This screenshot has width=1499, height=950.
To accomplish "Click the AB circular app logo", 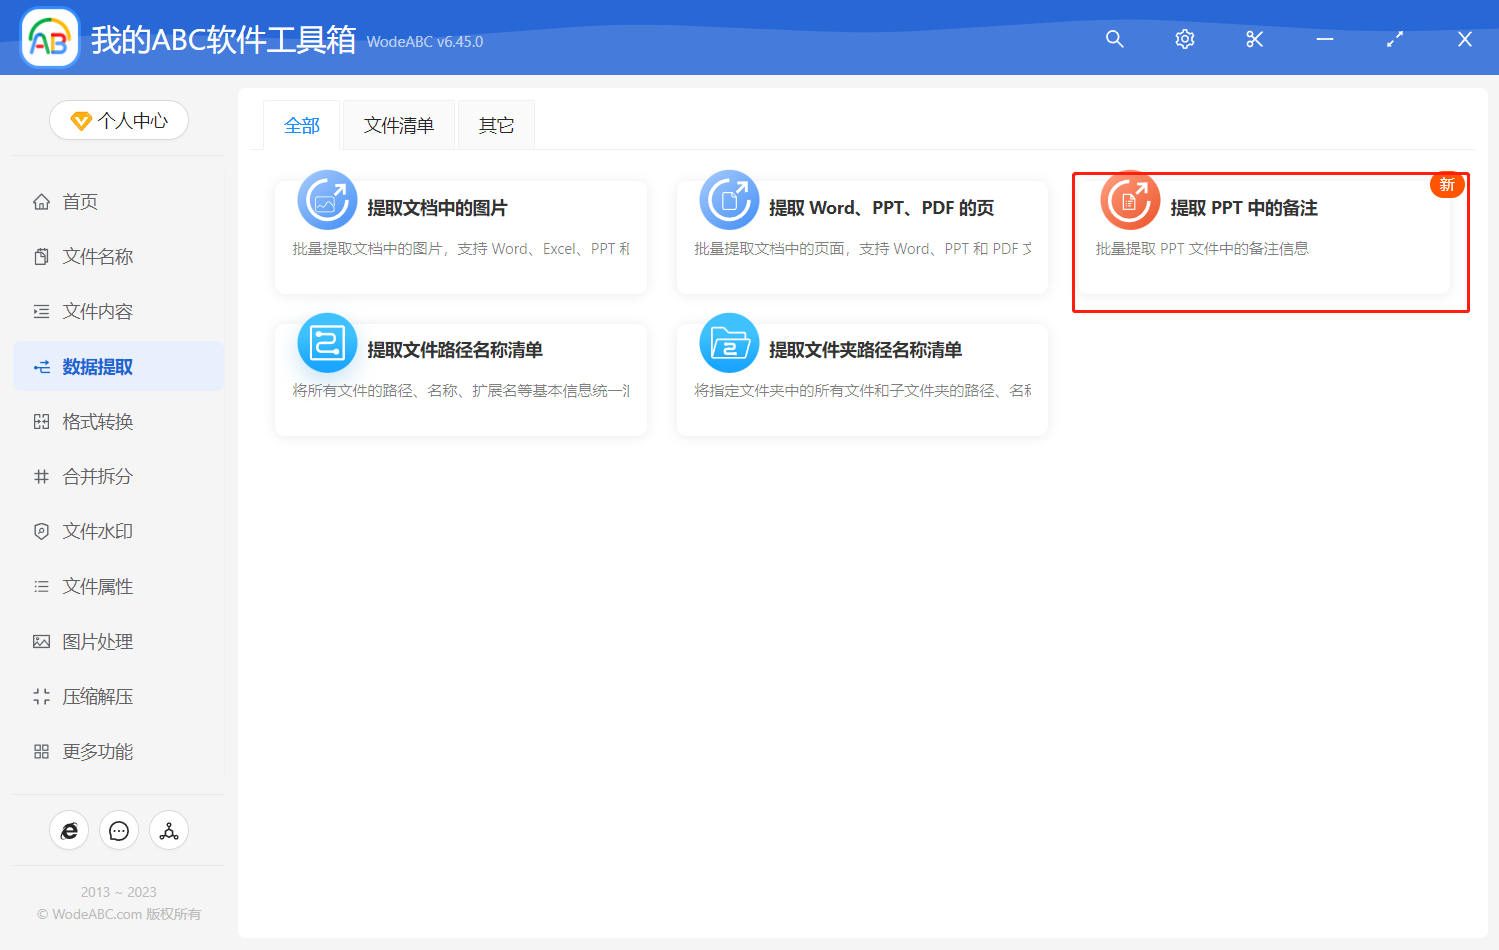I will coord(48,38).
